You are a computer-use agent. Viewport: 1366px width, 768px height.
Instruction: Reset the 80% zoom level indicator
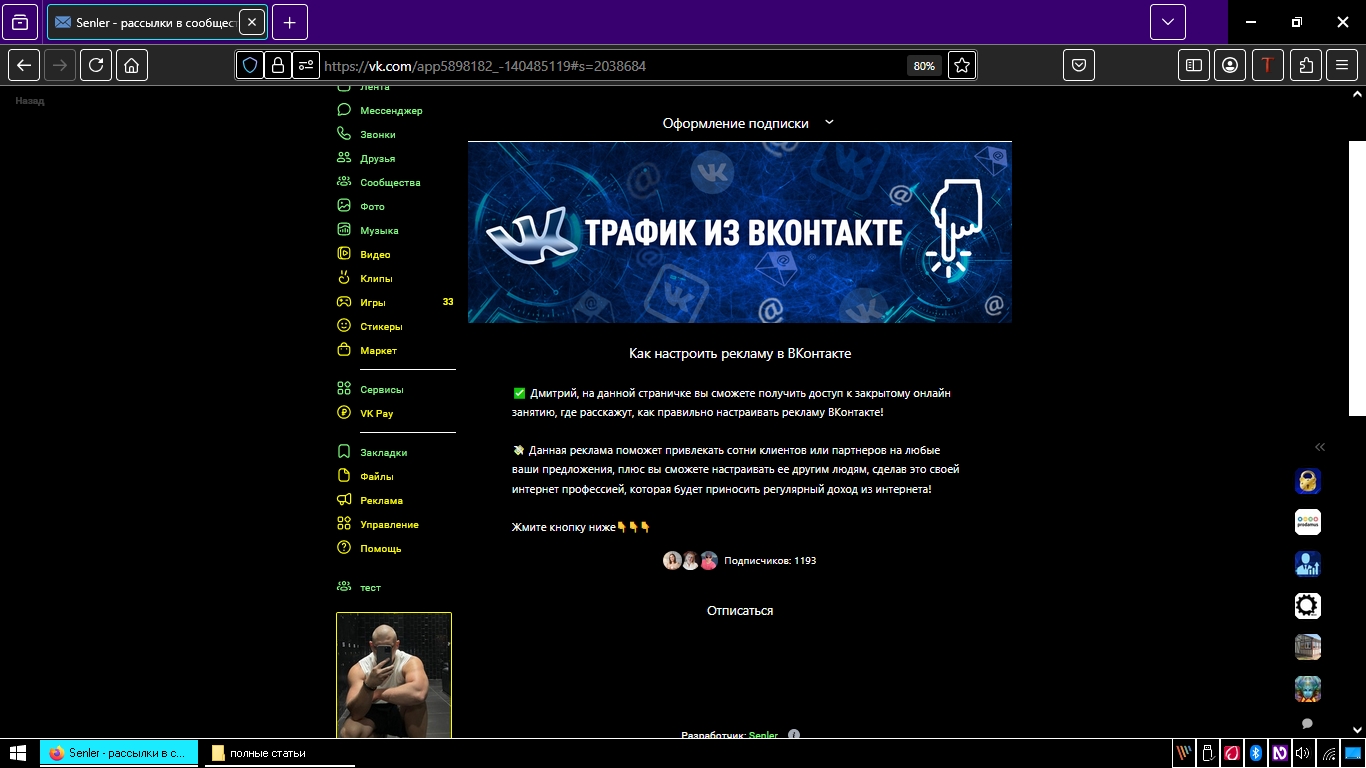click(x=924, y=66)
